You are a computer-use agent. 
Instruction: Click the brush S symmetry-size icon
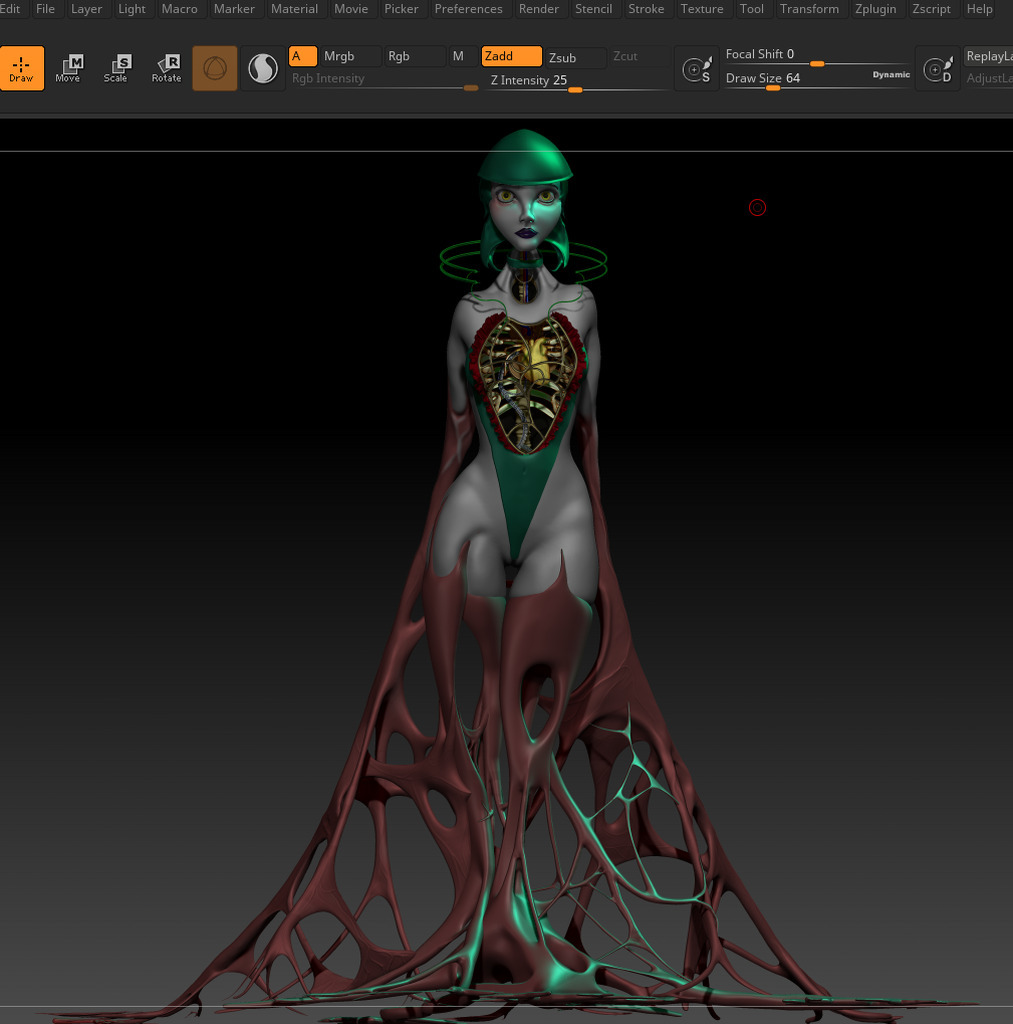696,69
